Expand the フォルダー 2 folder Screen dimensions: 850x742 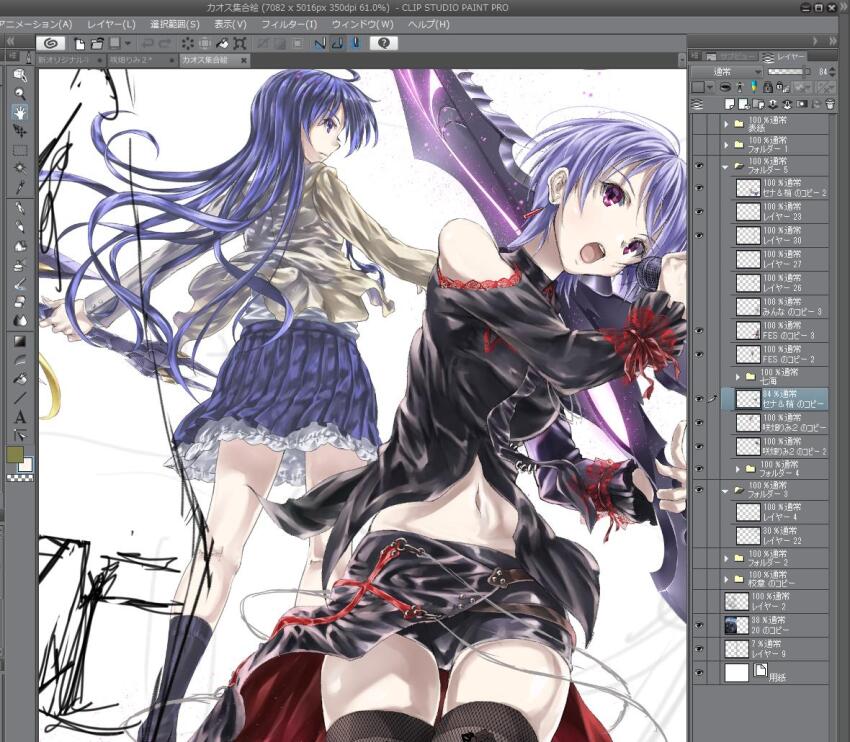click(x=726, y=558)
